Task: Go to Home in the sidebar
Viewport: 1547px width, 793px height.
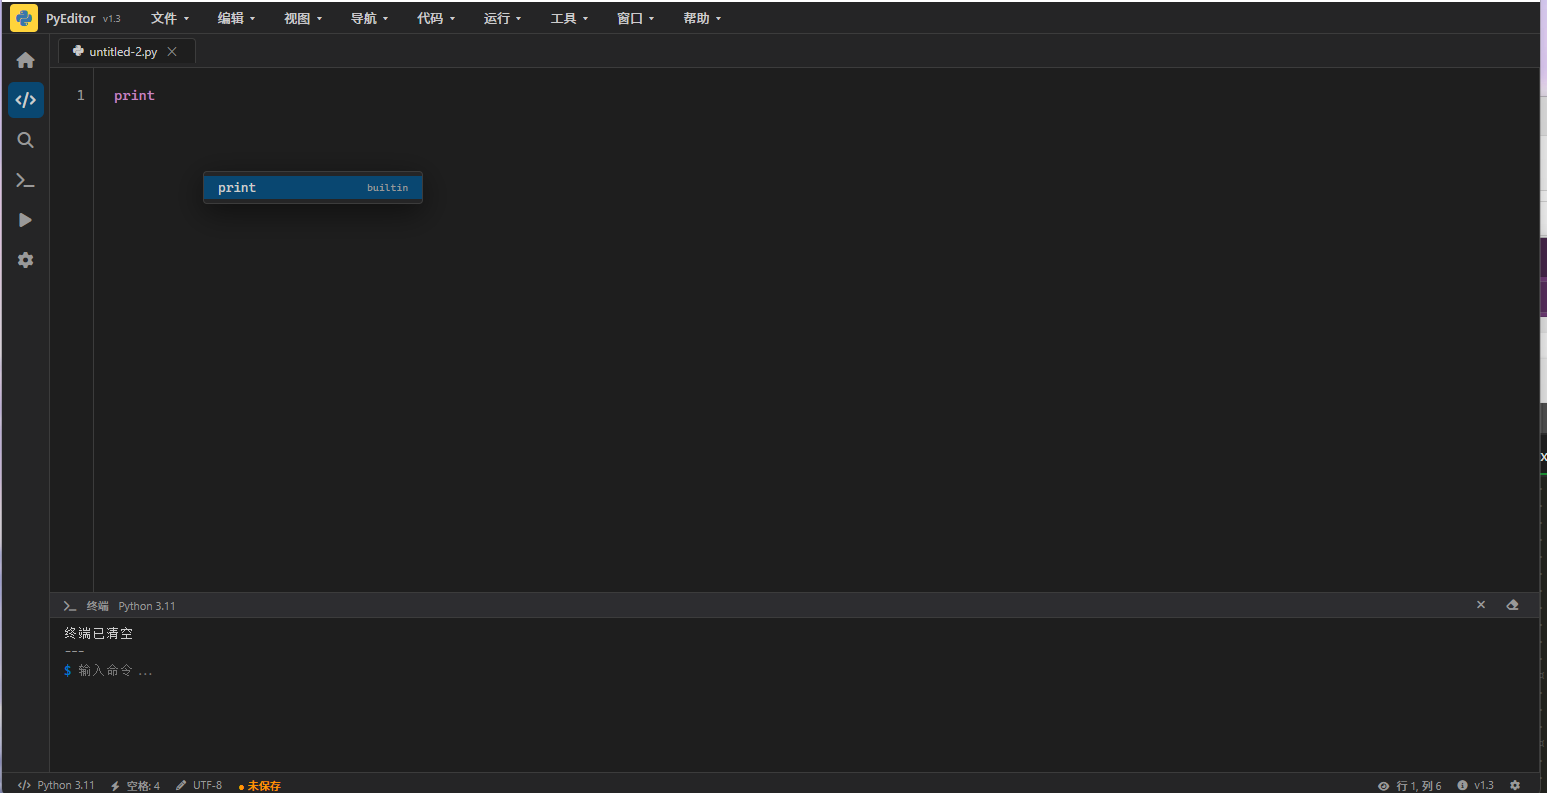Action: tap(26, 60)
